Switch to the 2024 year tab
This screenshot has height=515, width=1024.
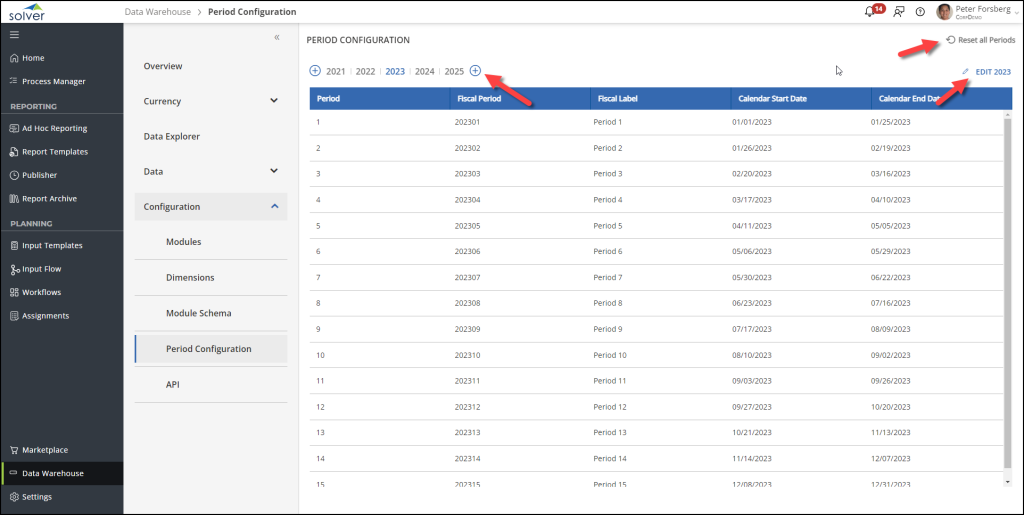tap(425, 72)
